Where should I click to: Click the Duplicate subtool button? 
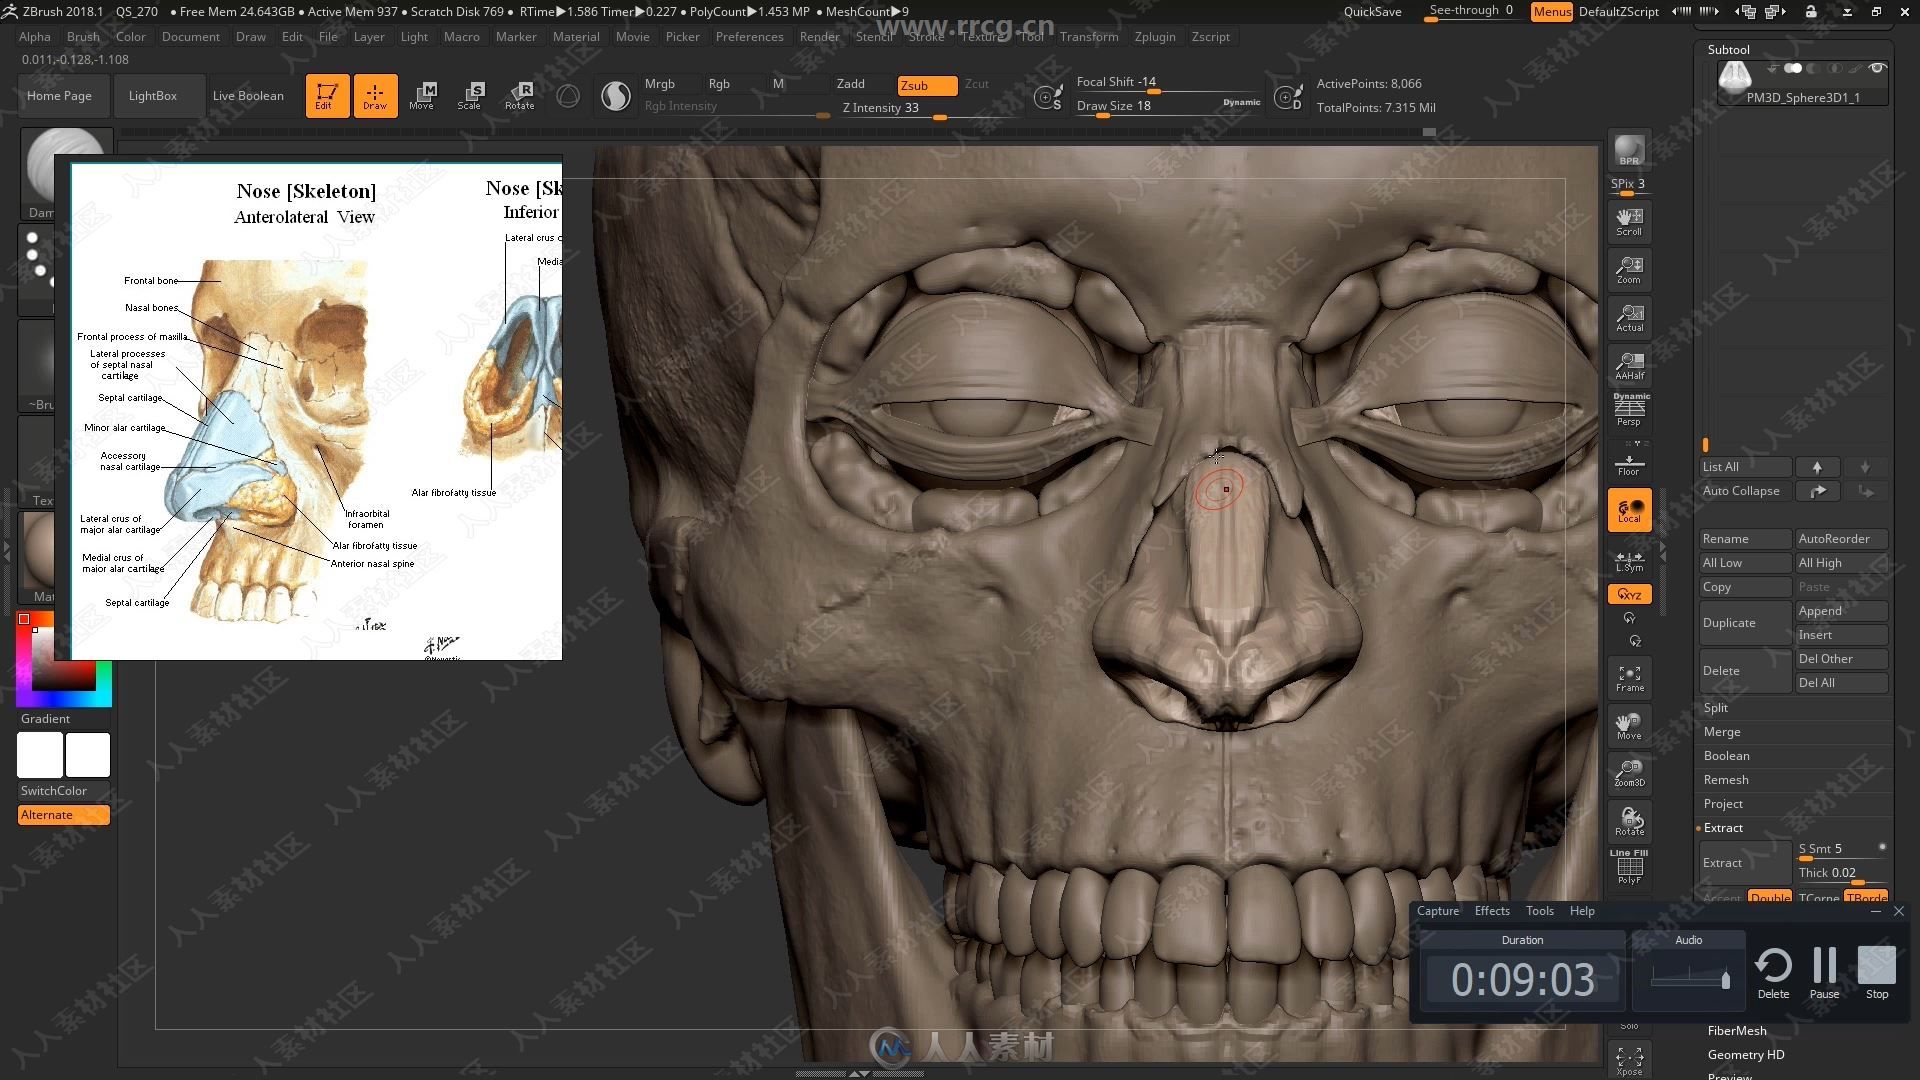pyautogui.click(x=1745, y=623)
